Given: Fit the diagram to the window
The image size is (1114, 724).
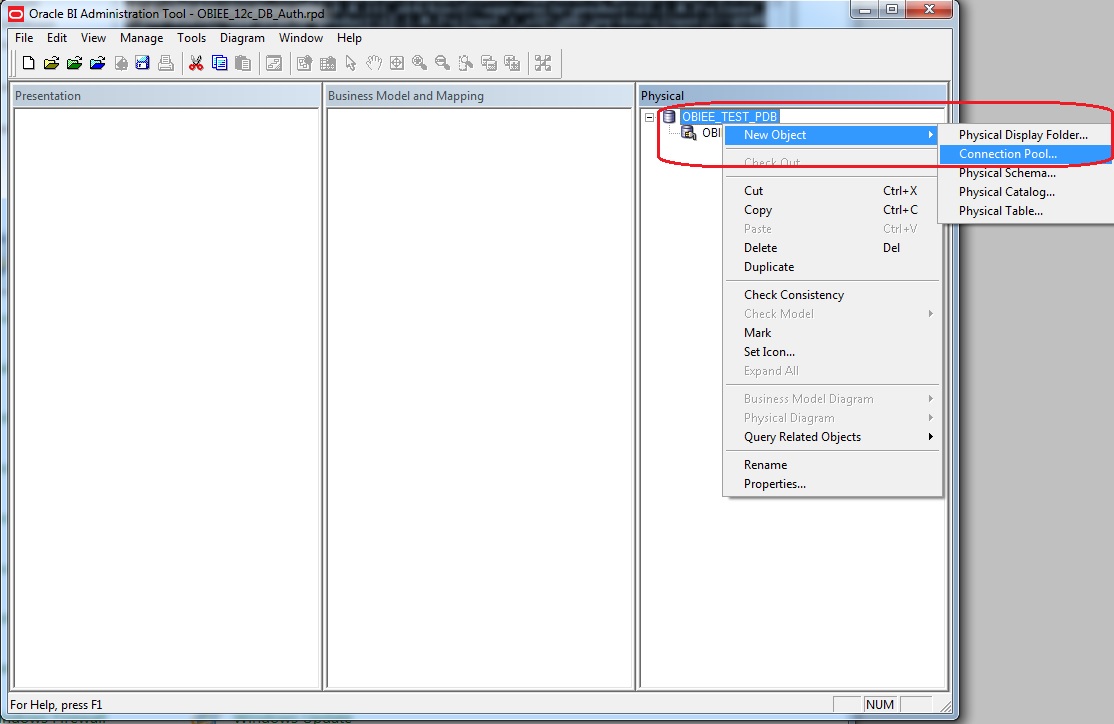Looking at the screenshot, I should 397,62.
